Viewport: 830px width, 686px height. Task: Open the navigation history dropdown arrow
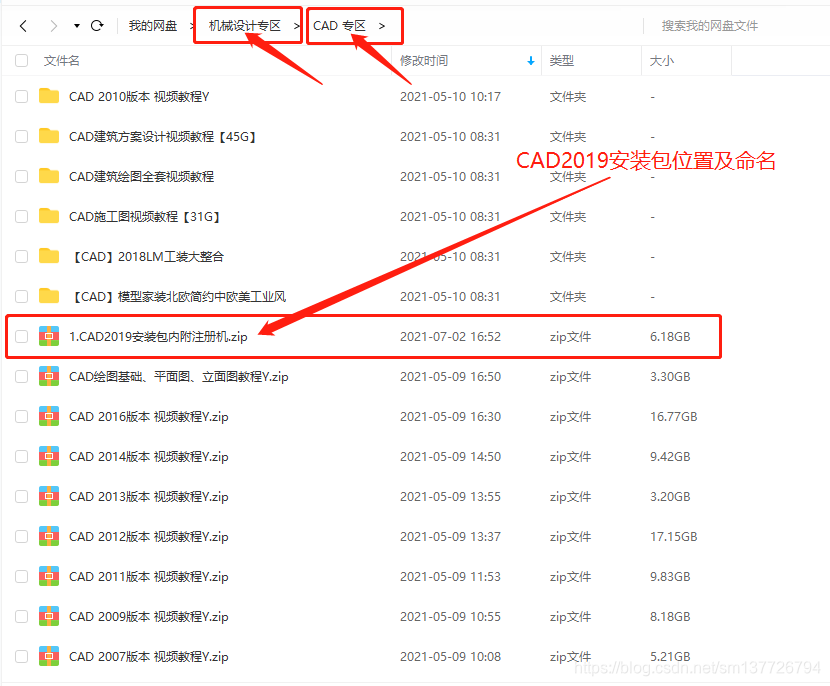click(x=77, y=25)
